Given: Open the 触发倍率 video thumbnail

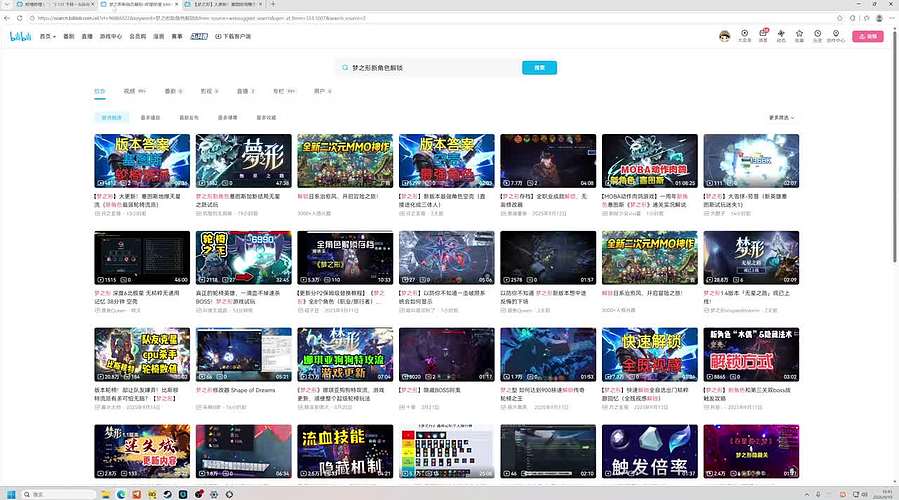Looking at the screenshot, I should tap(650, 451).
